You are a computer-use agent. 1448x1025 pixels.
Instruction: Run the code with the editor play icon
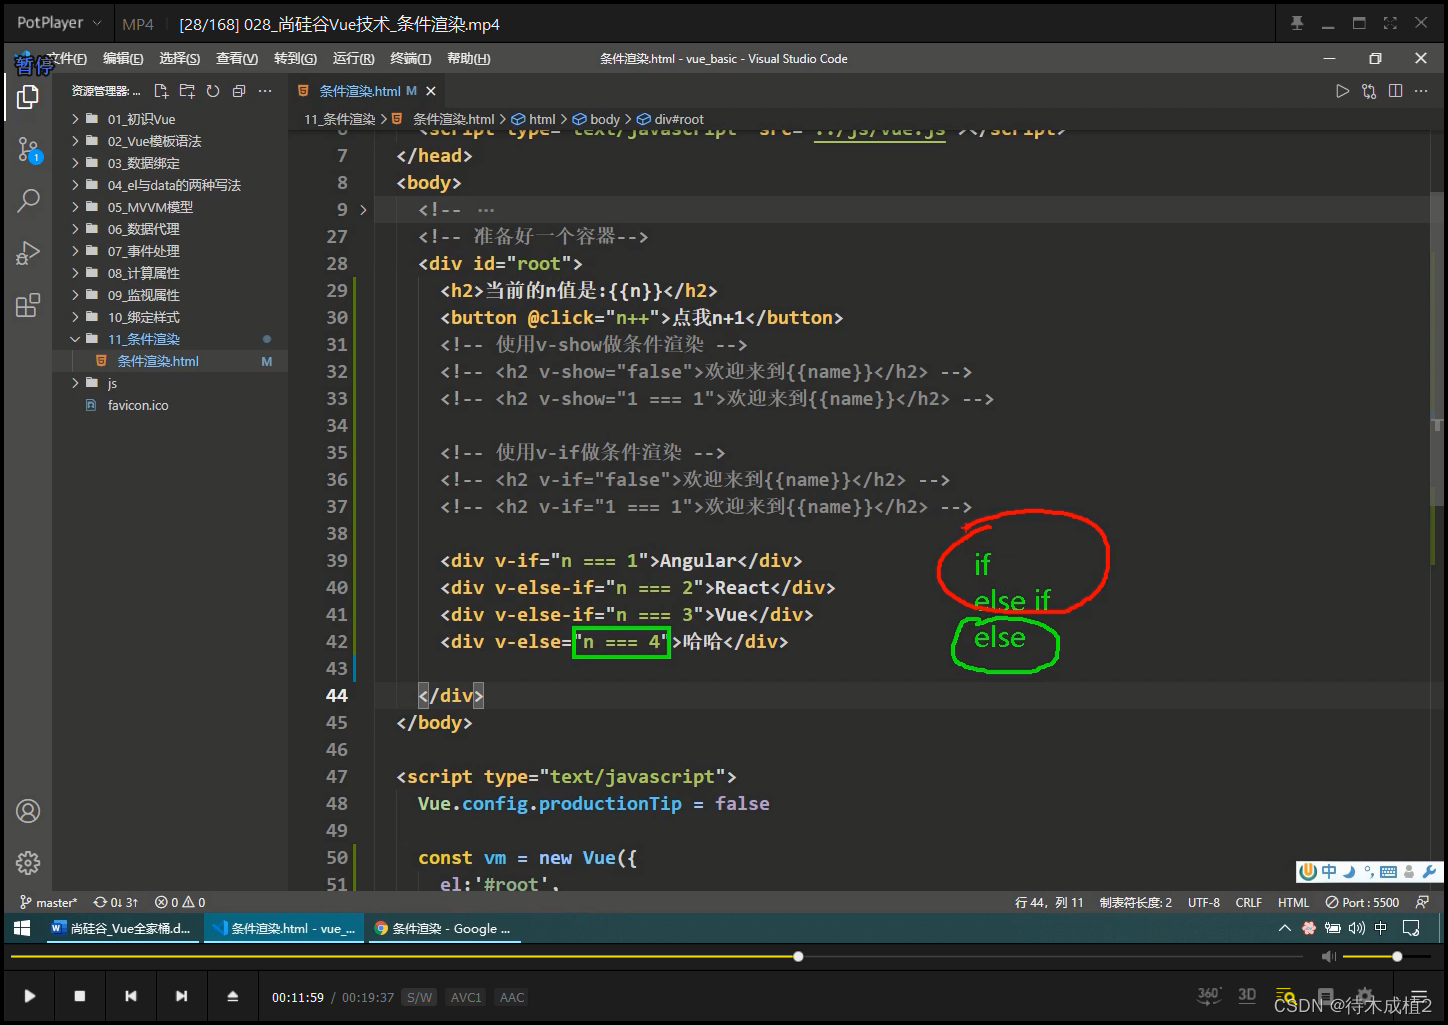(1342, 91)
